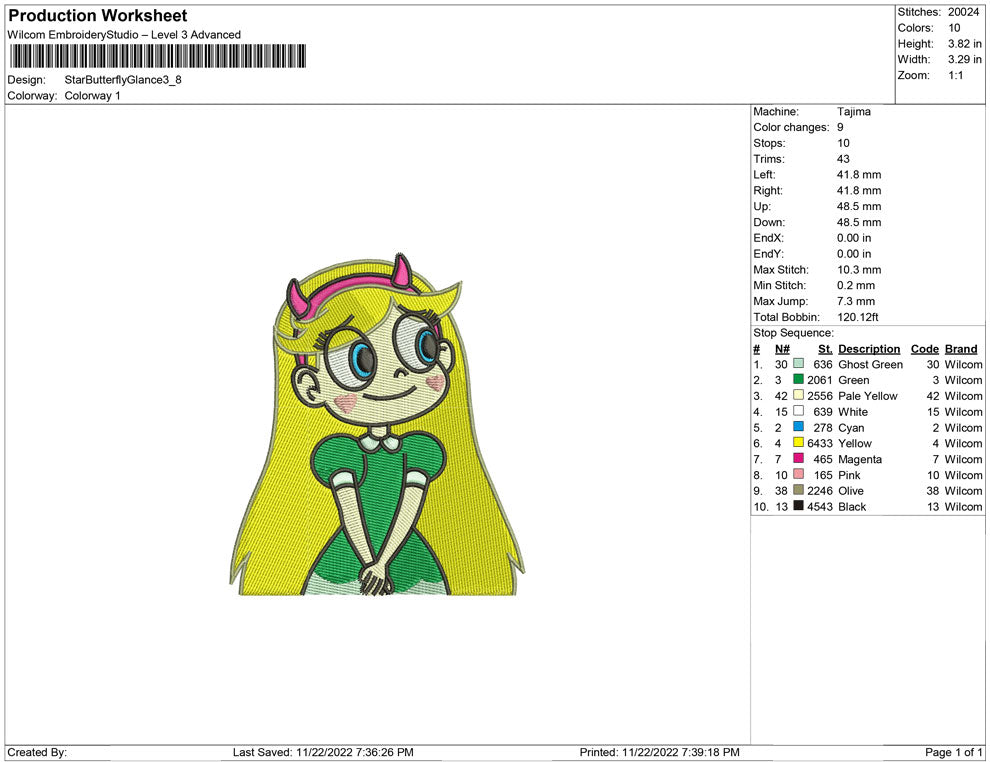This screenshot has width=990, height=762.
Task: Click the barcode under the studio title
Action: tap(158, 56)
